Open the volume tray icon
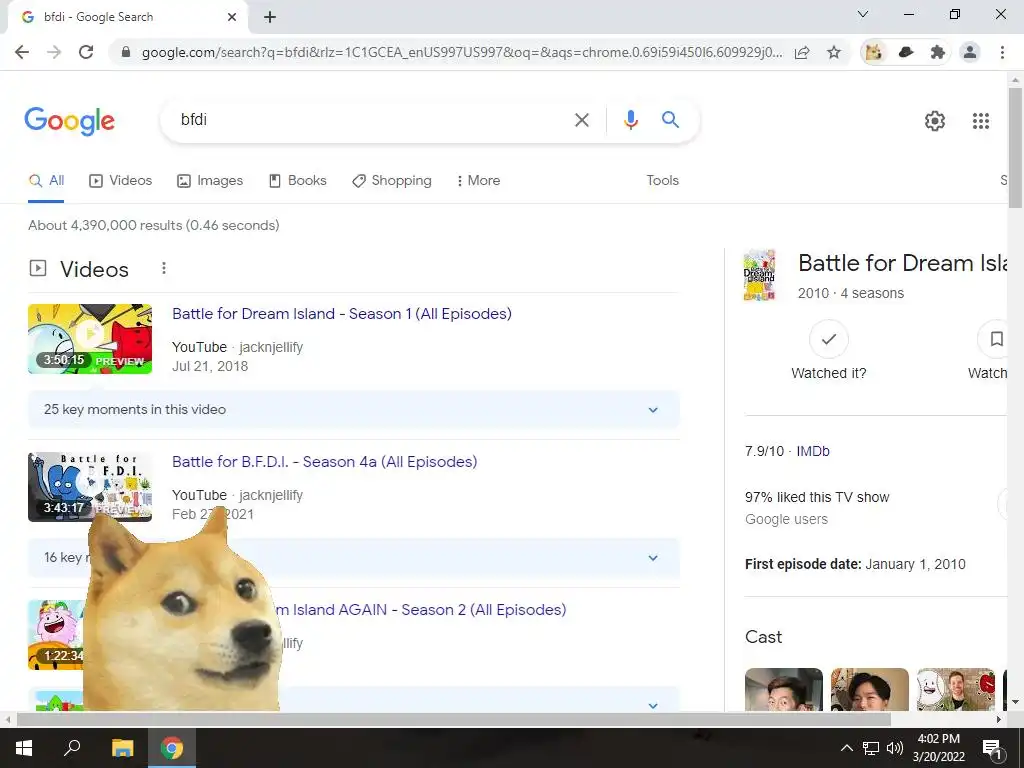 [895, 748]
